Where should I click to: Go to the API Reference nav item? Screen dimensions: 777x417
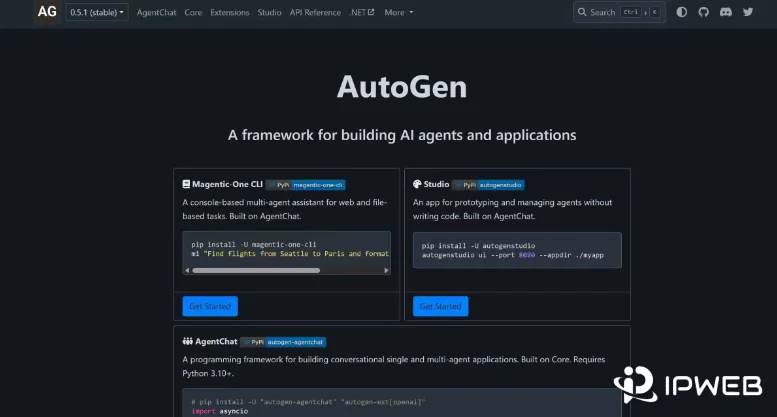[x=315, y=12]
